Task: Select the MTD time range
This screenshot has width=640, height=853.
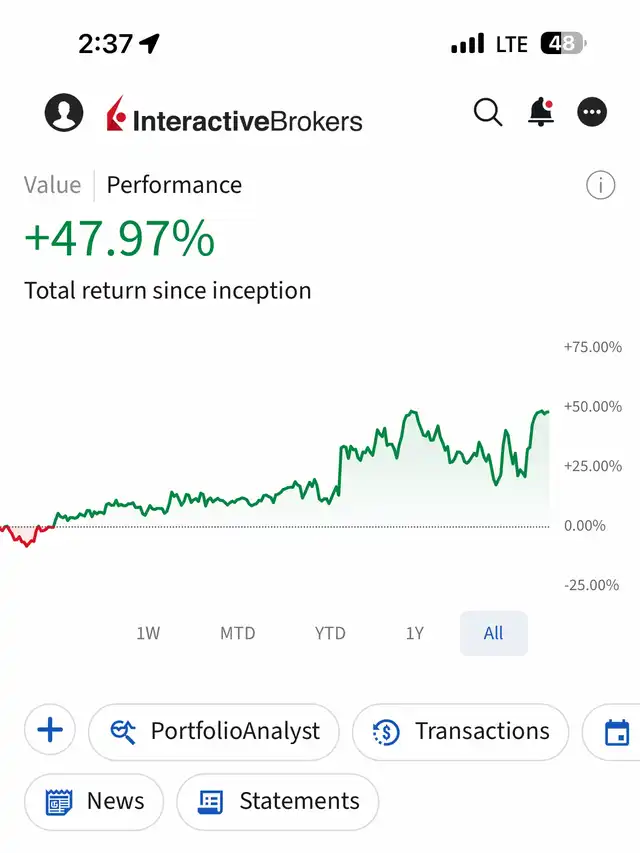Action: point(238,633)
